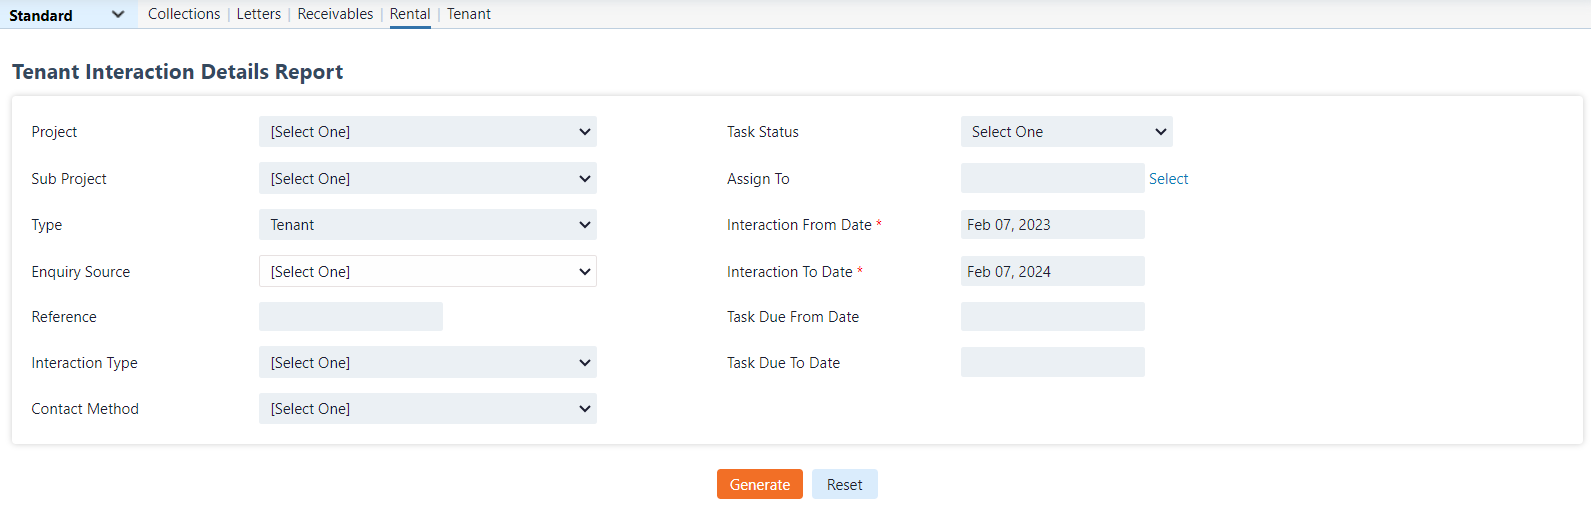Open the Letters tab
1591x510 pixels.
click(x=258, y=14)
